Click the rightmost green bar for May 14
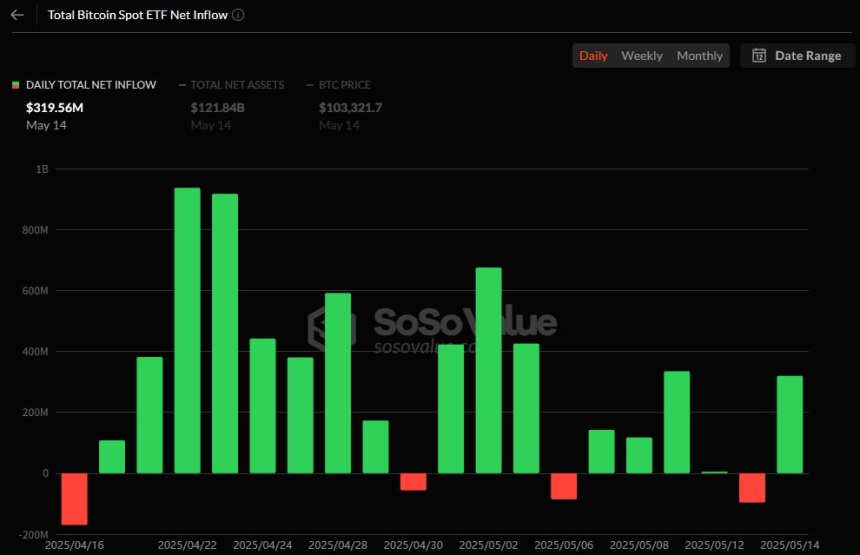The height and width of the screenshot is (555, 860). pos(789,424)
